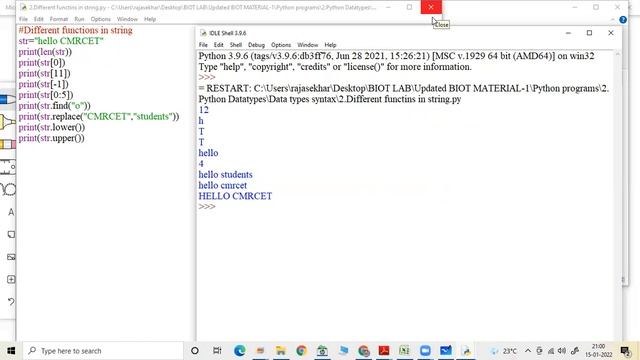The image size is (640, 360).
Task: Open Debug menu in IDLE Shell
Action: pyautogui.click(x=256, y=45)
